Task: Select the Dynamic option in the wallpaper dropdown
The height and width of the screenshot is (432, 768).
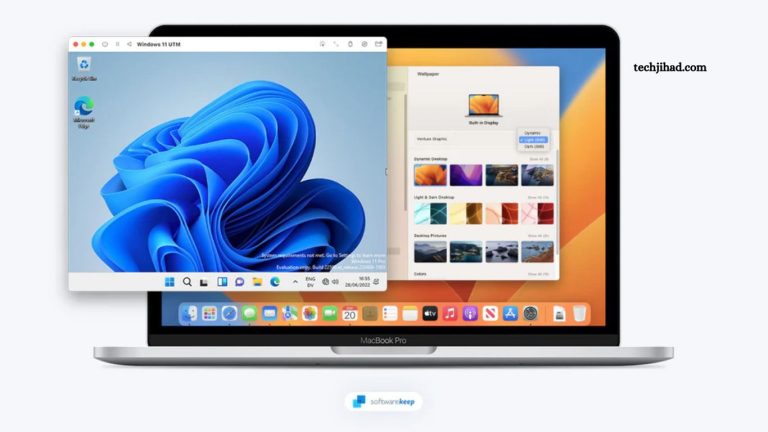Action: (x=533, y=133)
